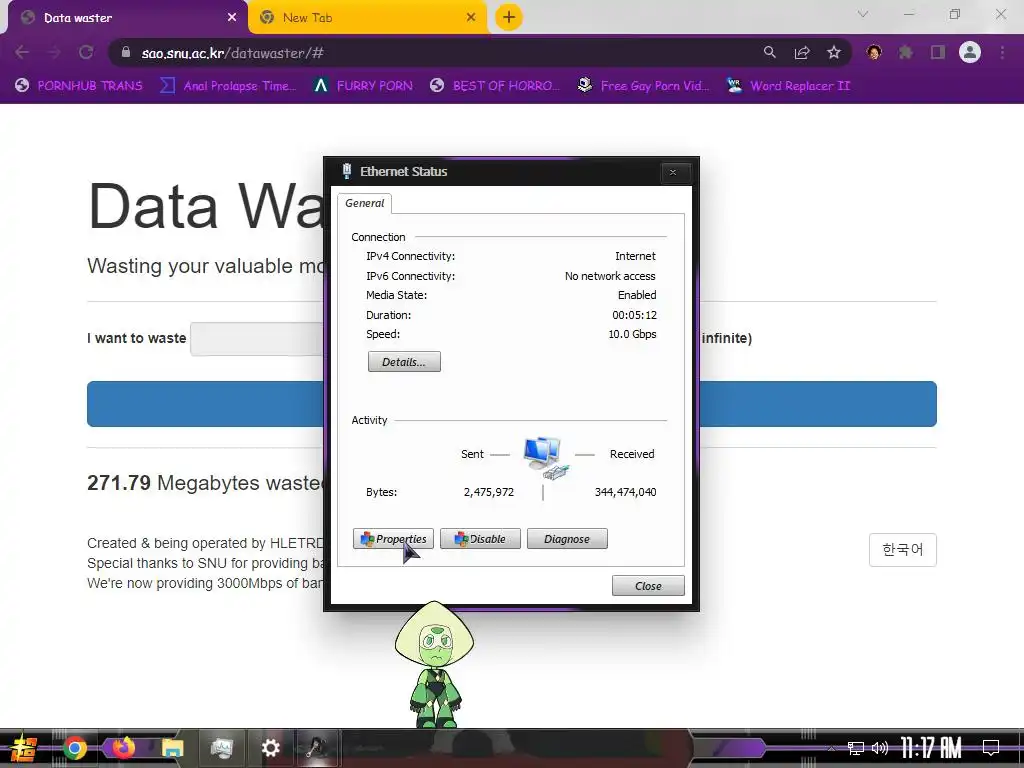This screenshot has height=768, width=1024.
Task: Click the Peridot desktop mascot character
Action: (434, 665)
